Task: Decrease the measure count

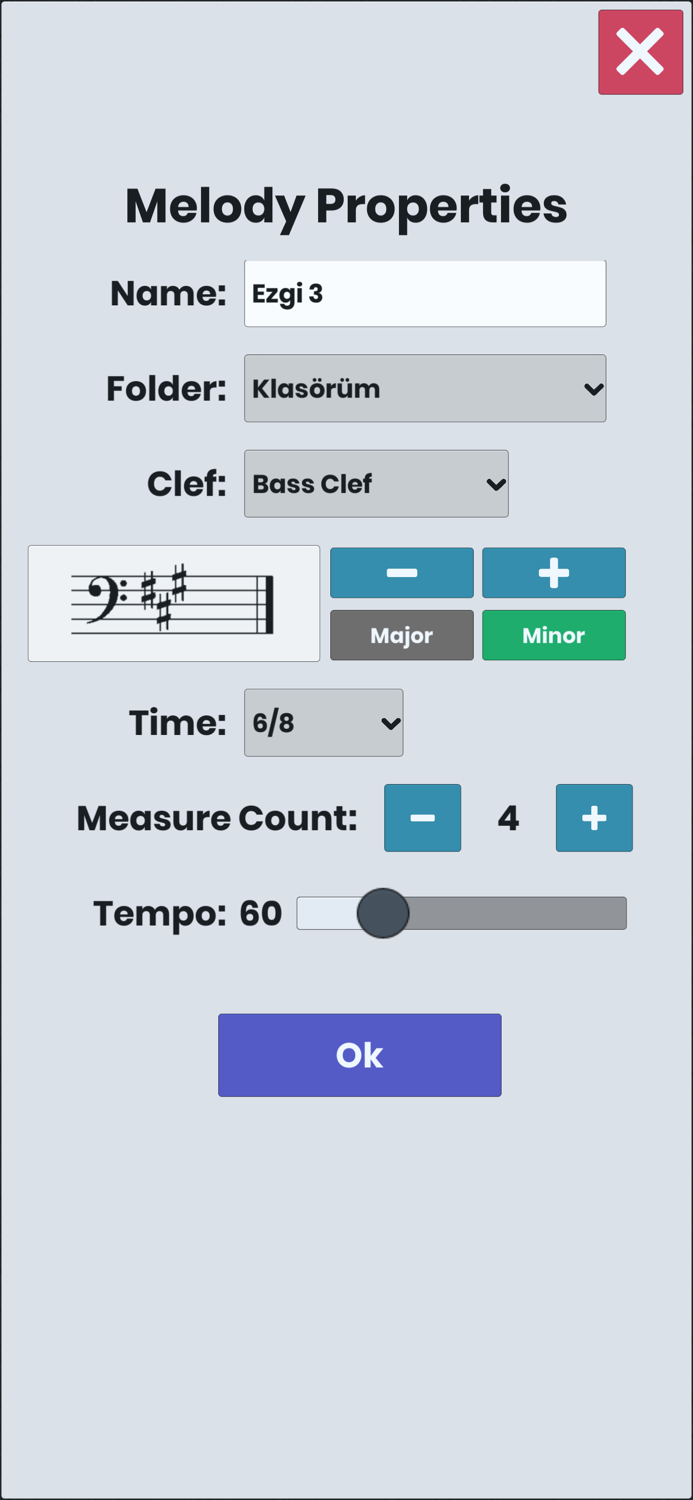Action: click(x=422, y=818)
